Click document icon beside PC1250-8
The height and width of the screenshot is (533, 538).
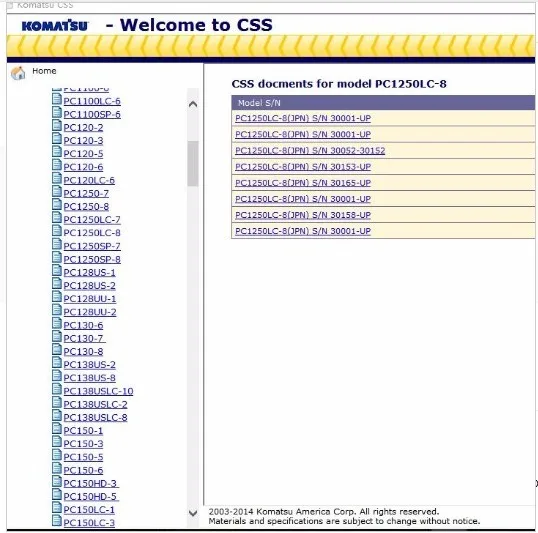(57, 205)
